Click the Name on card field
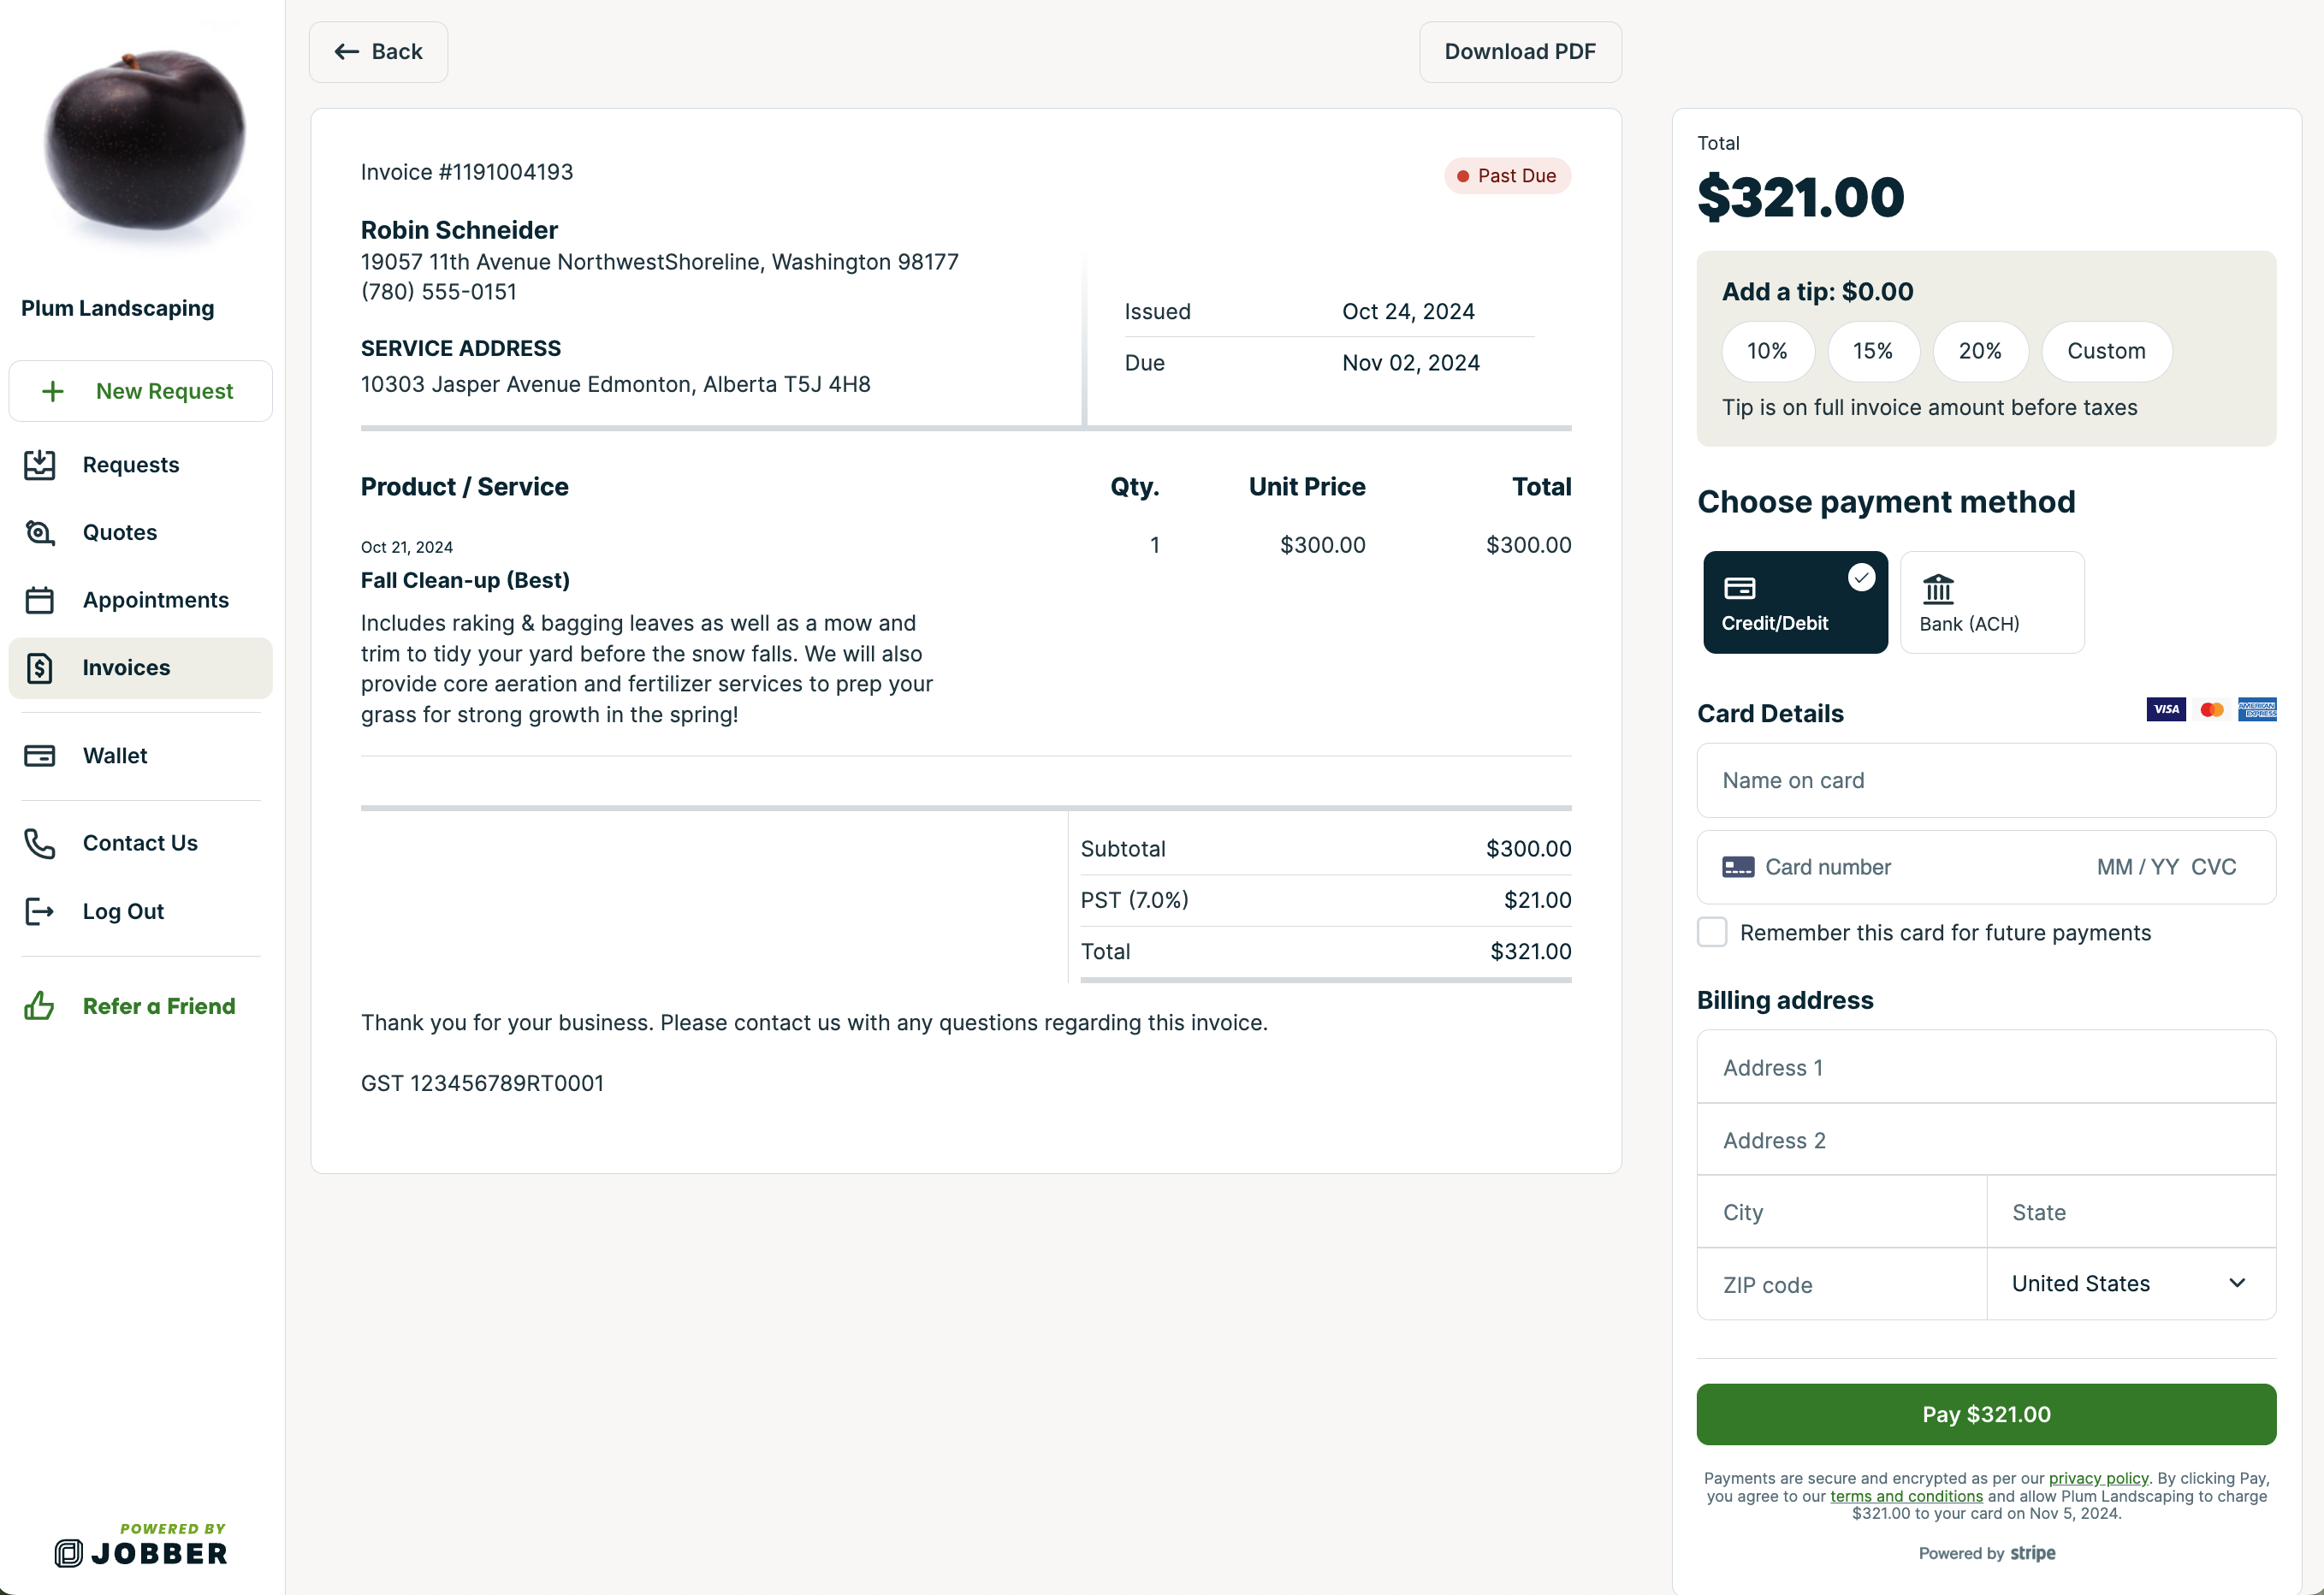Screen dimensions: 2324x1595 coord(1985,780)
